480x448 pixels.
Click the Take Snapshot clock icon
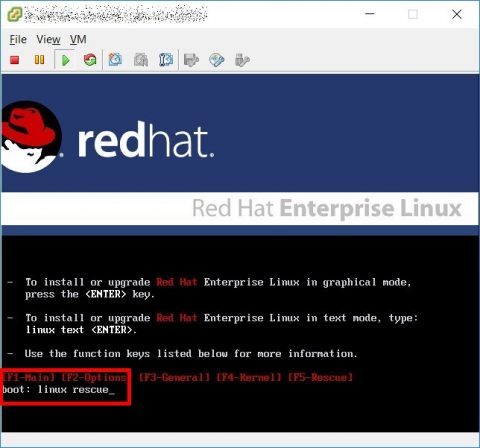pyautogui.click(x=115, y=60)
